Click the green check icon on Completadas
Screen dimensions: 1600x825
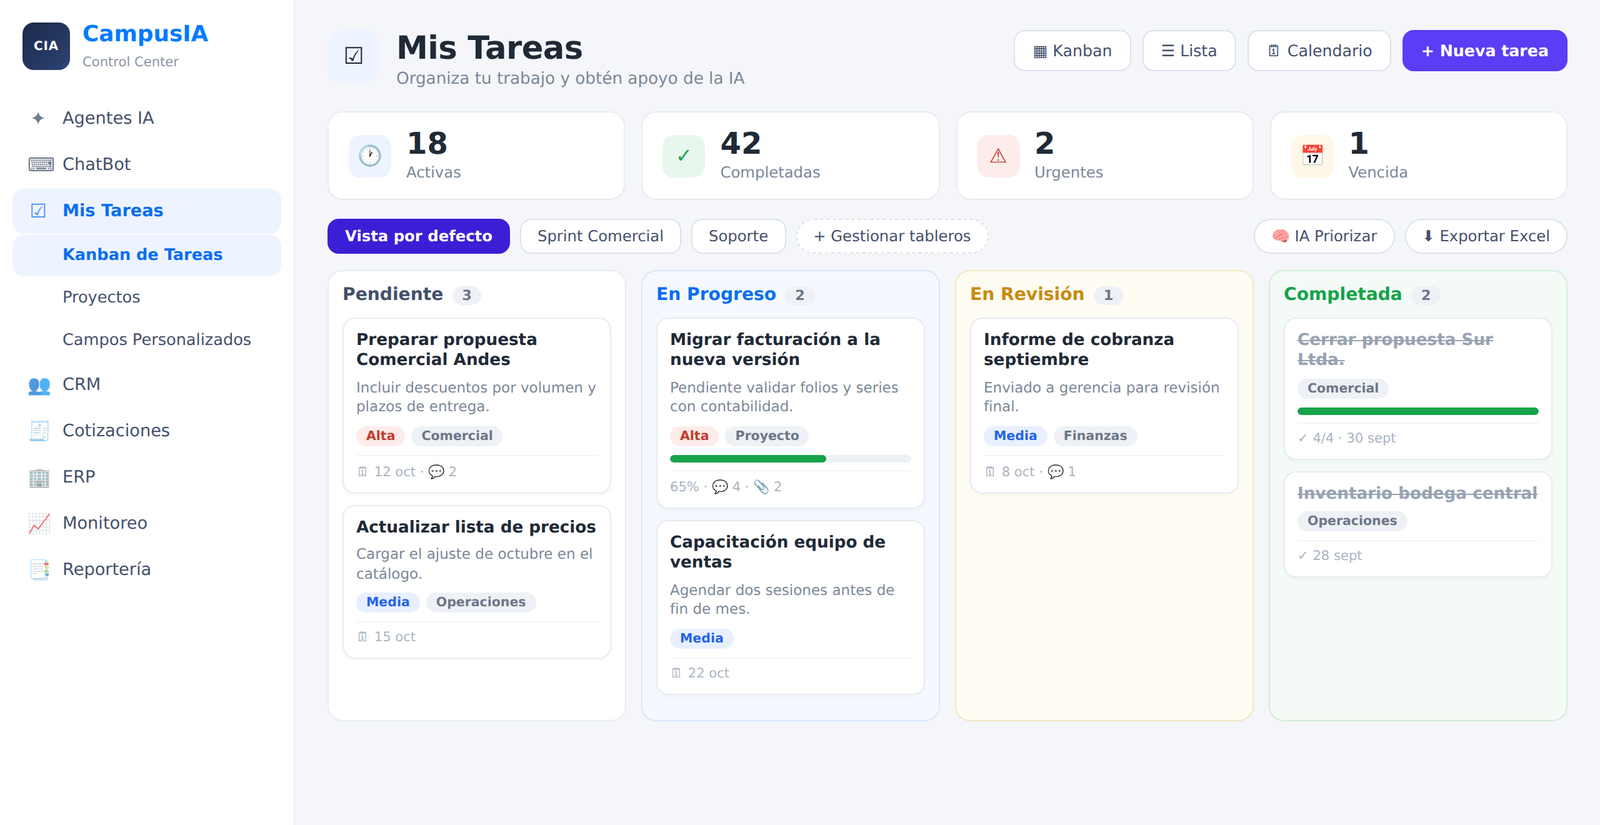684,156
